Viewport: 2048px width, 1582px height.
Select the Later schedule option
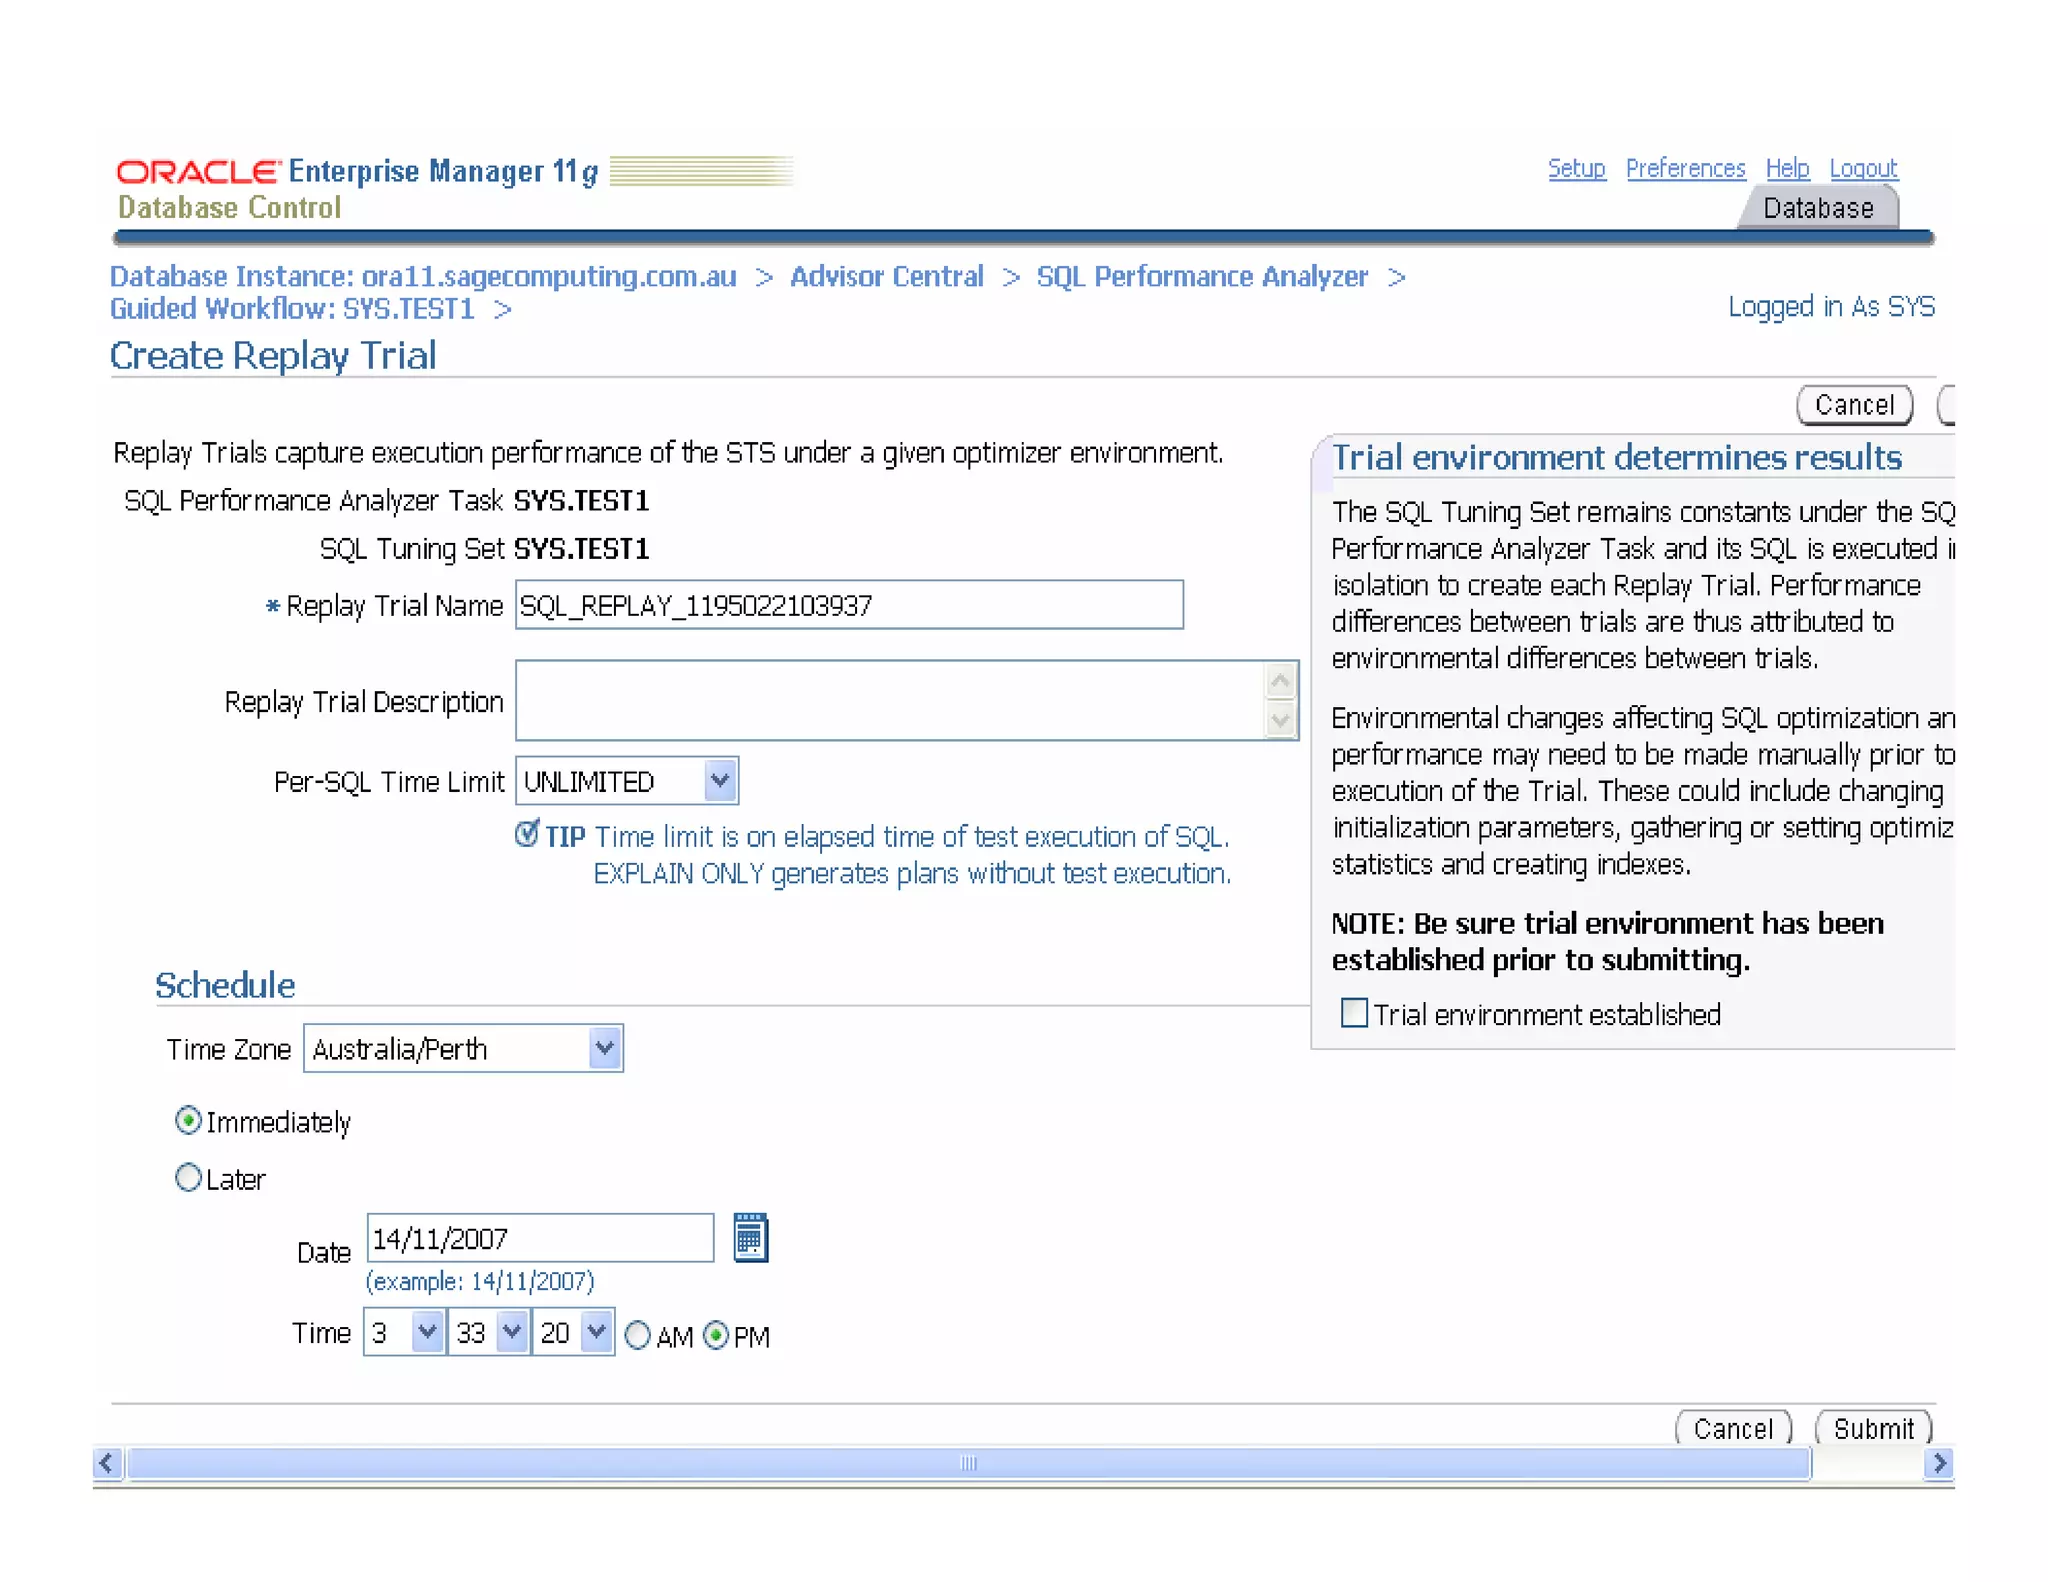point(188,1177)
